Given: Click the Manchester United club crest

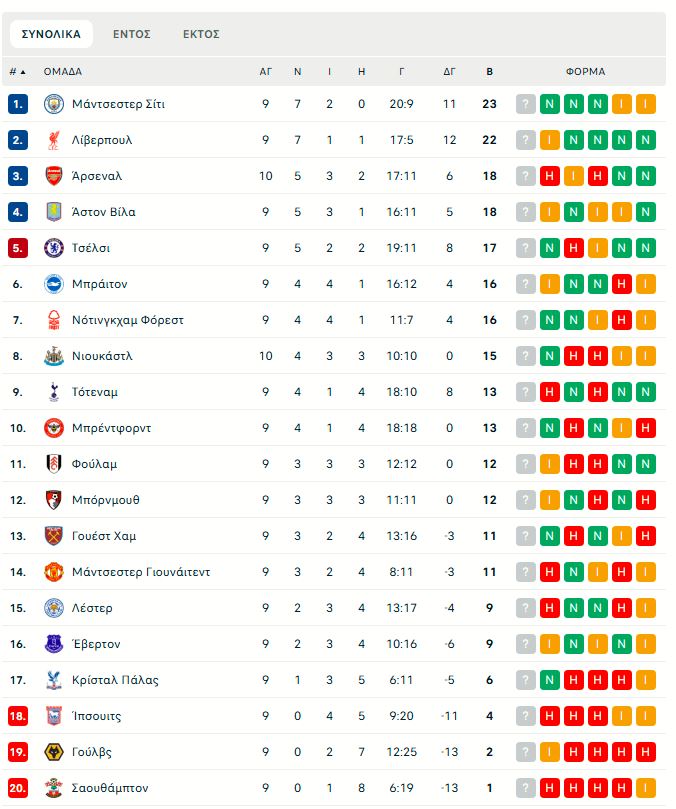Looking at the screenshot, I should tap(54, 572).
